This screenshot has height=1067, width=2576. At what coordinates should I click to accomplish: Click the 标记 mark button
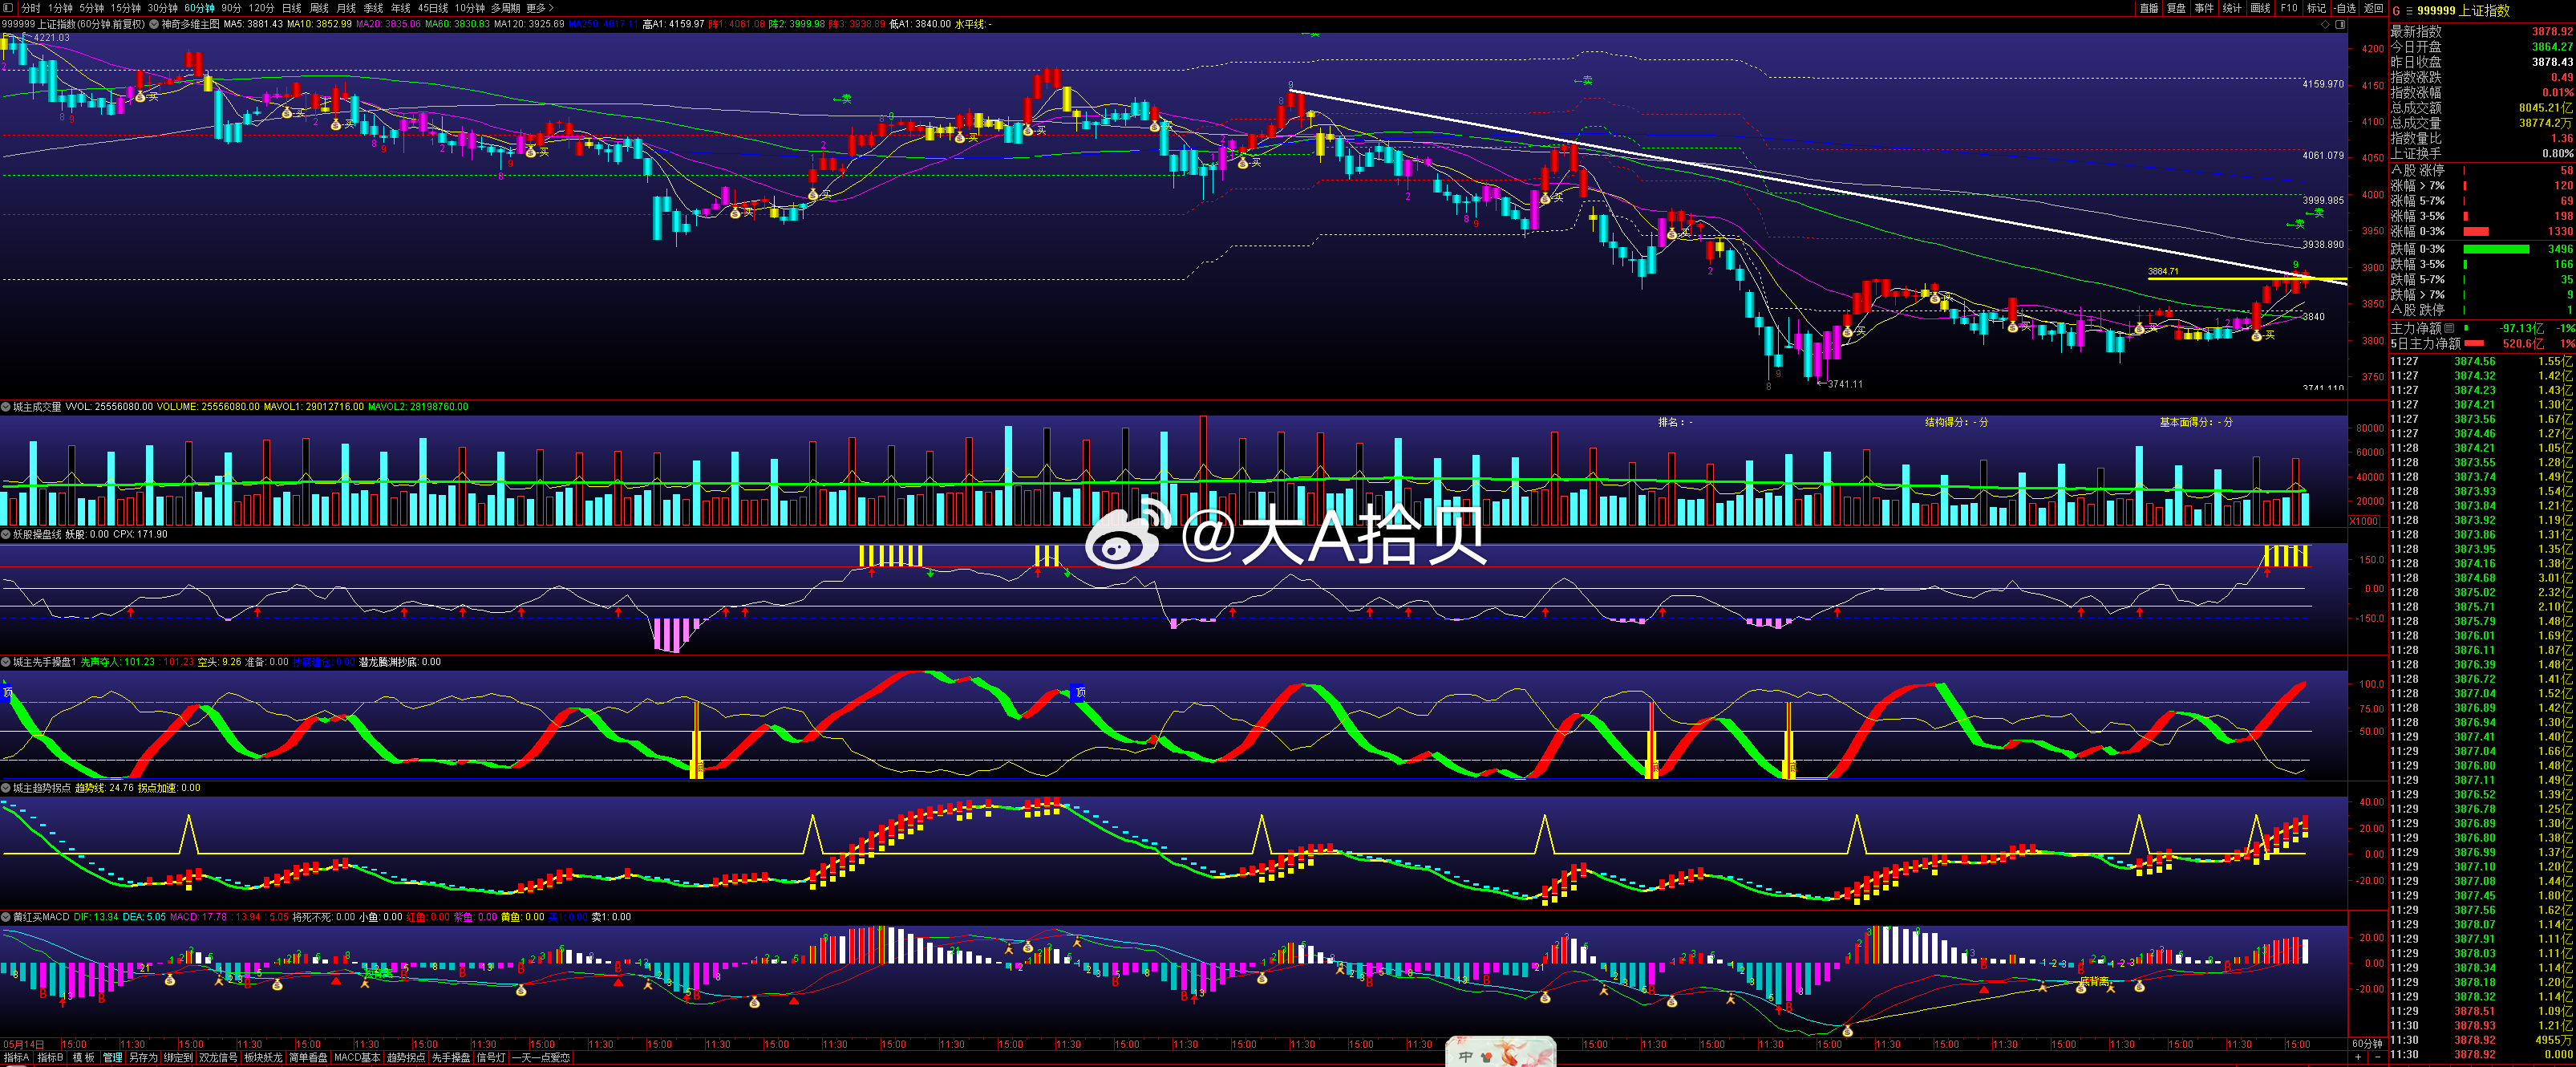pyautogui.click(x=2316, y=8)
